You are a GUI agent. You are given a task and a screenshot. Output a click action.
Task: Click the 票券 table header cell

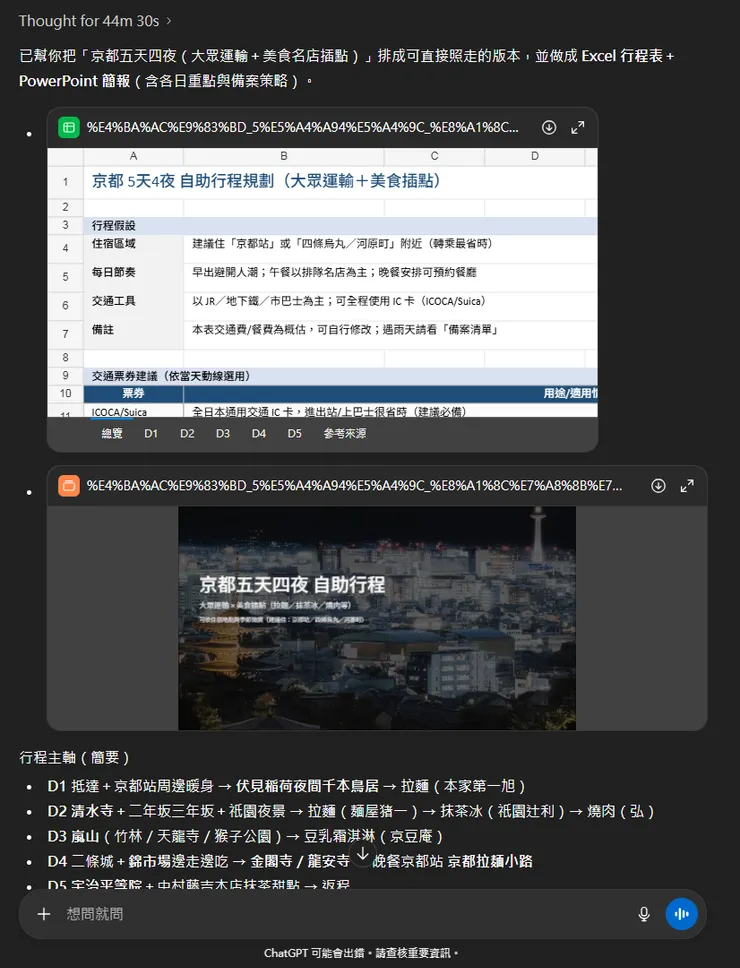[x=133, y=393]
